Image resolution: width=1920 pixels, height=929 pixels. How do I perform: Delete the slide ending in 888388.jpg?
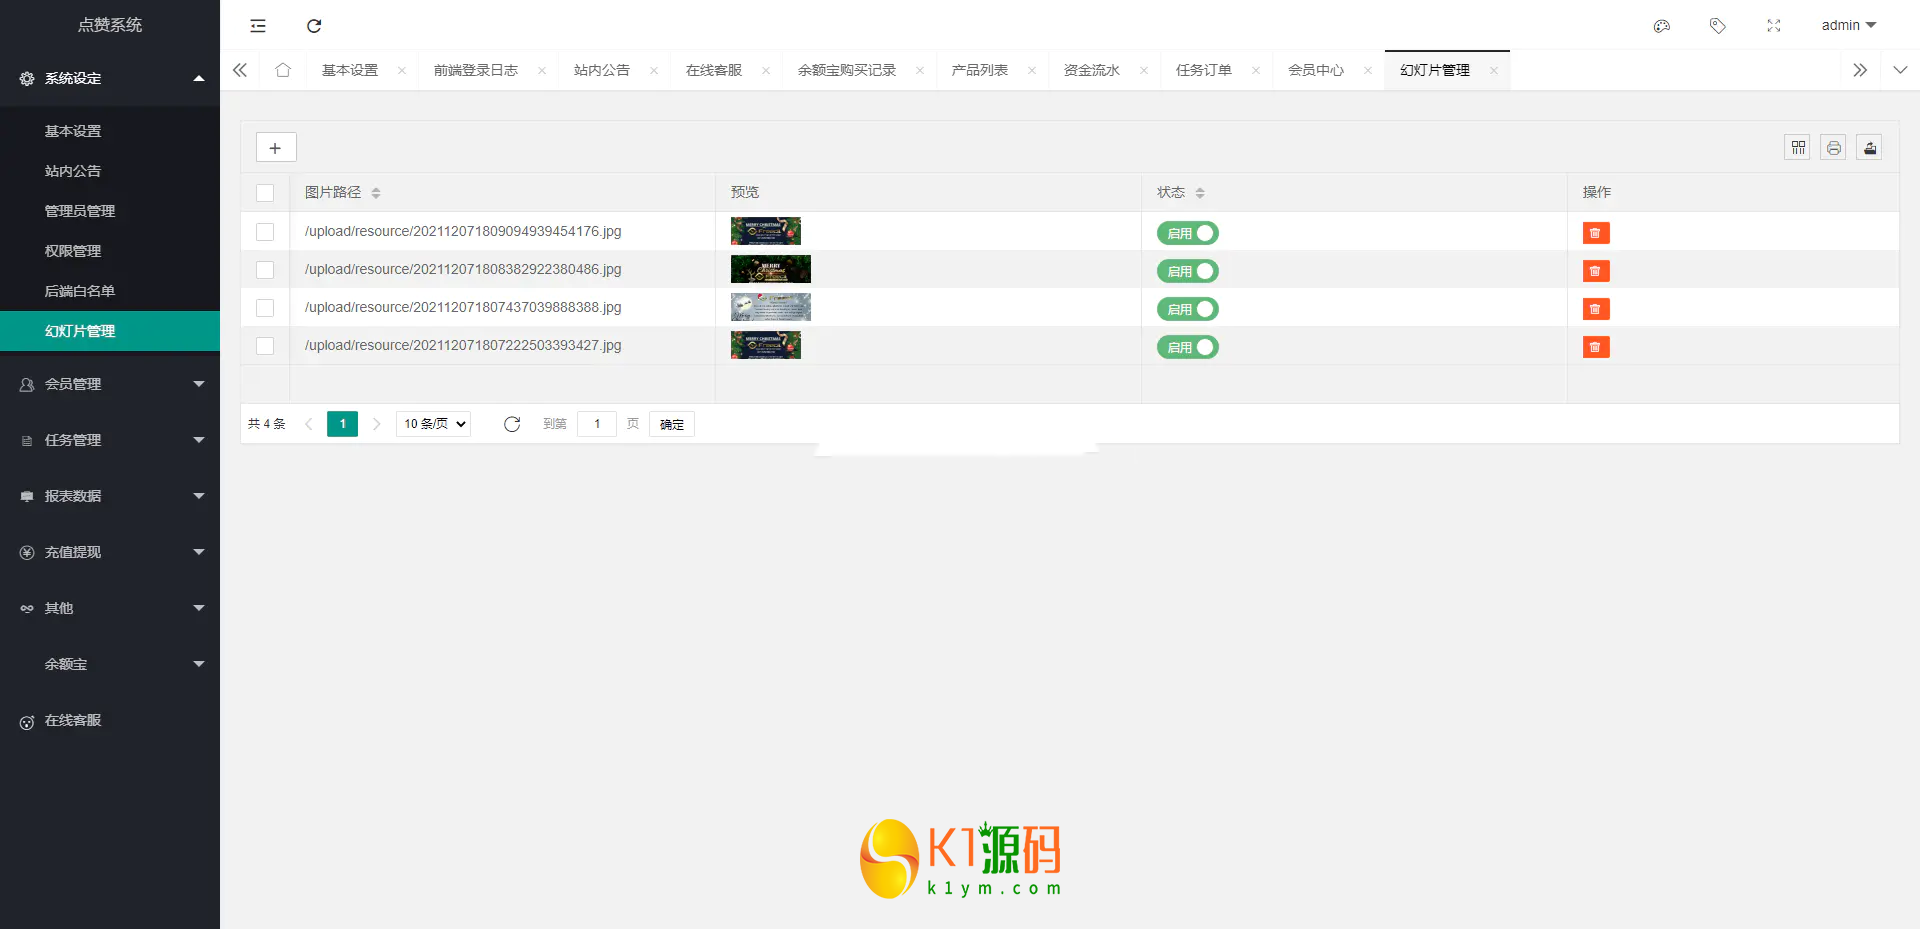point(1596,309)
